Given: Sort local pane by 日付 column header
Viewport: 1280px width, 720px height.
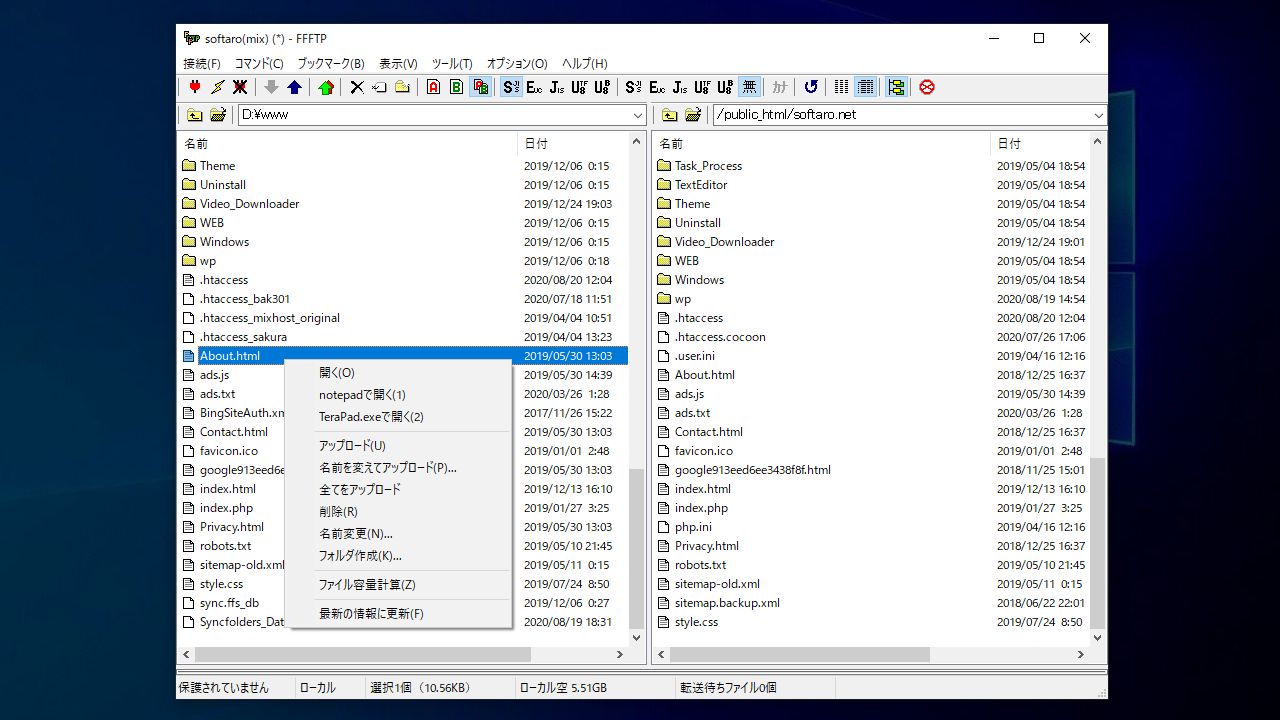Looking at the screenshot, I should pyautogui.click(x=574, y=144).
